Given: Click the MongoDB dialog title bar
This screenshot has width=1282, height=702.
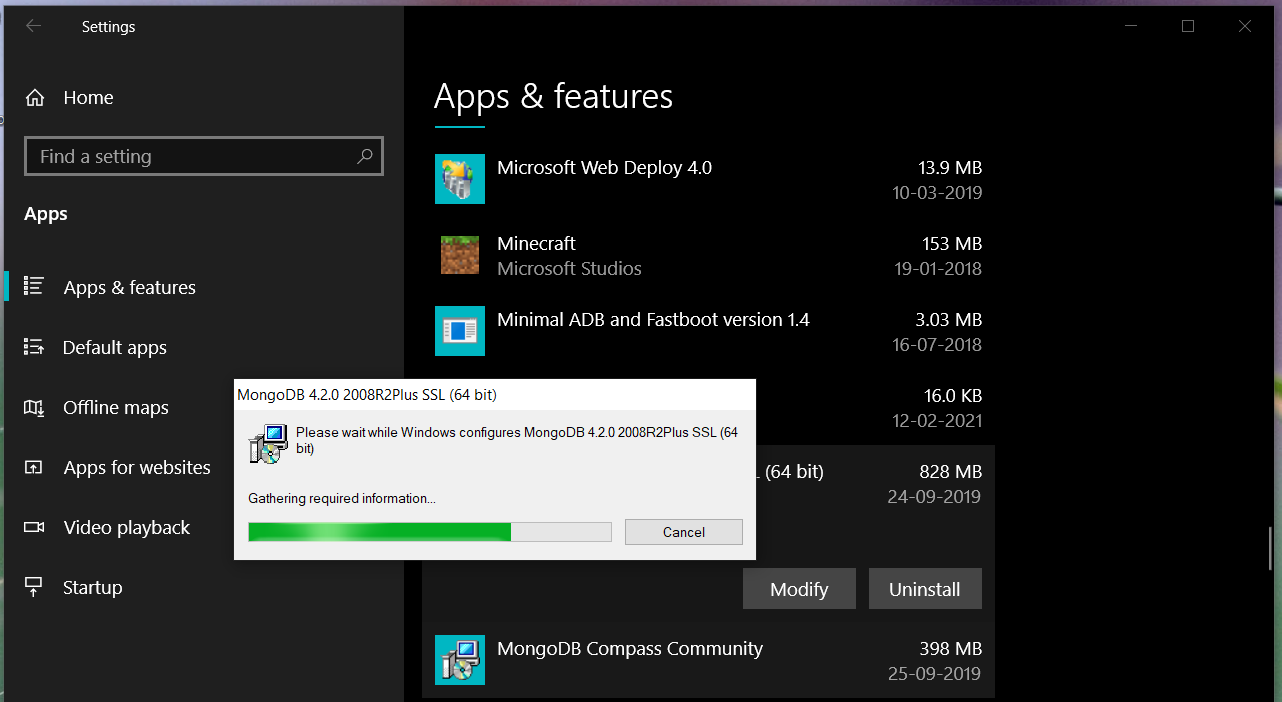Looking at the screenshot, I should coord(494,395).
